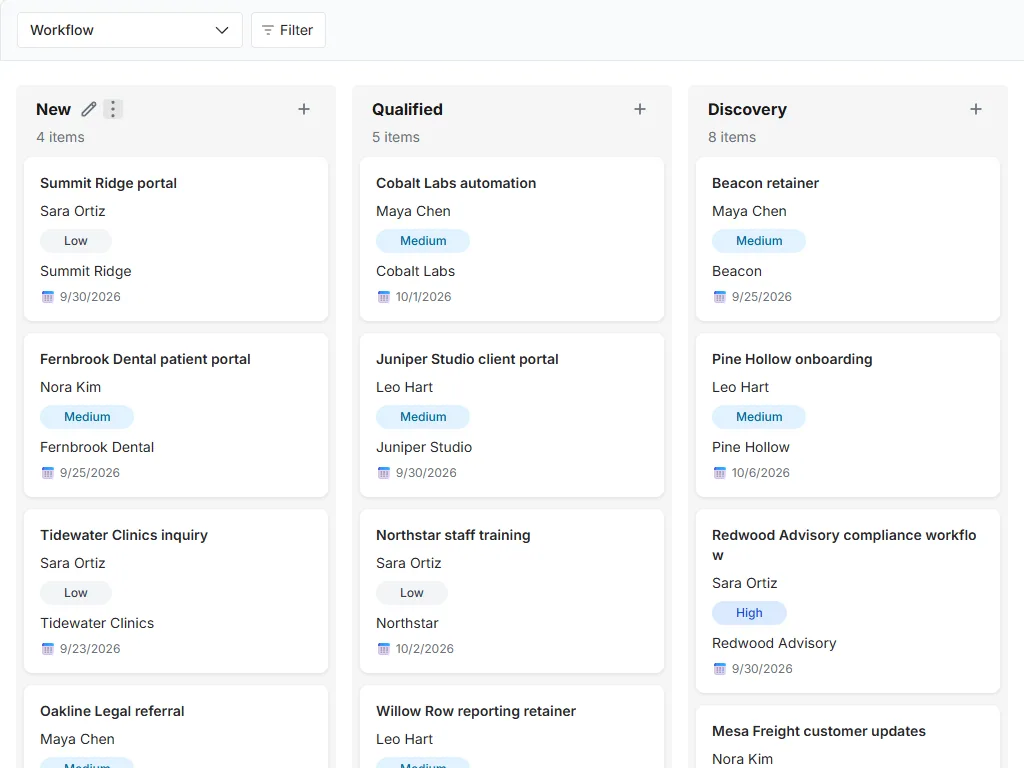
Task: Add an item to the Qualified column
Action: click(640, 109)
